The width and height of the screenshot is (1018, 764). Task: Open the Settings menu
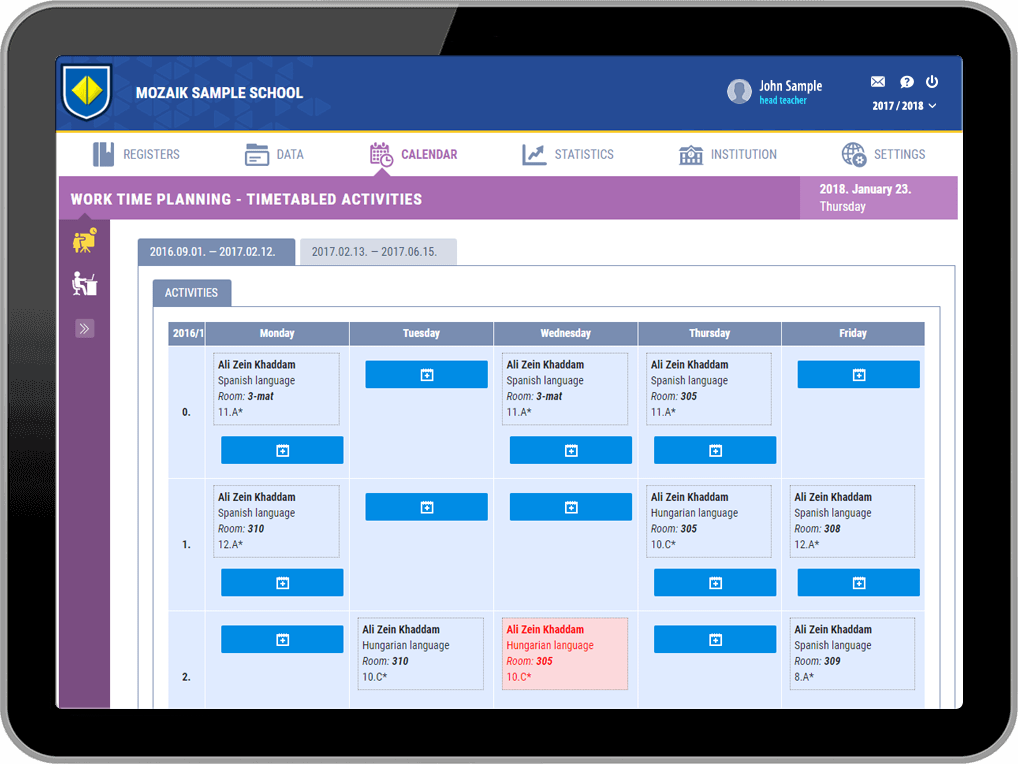point(883,155)
